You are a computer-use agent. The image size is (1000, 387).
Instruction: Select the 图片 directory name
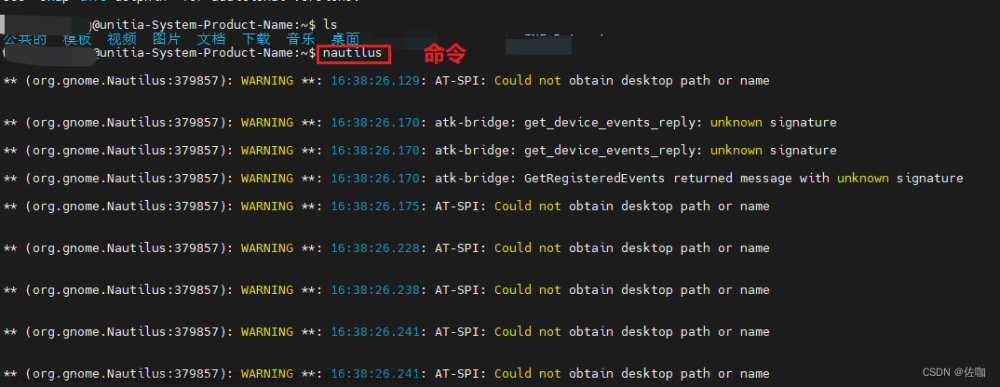[x=166, y=40]
